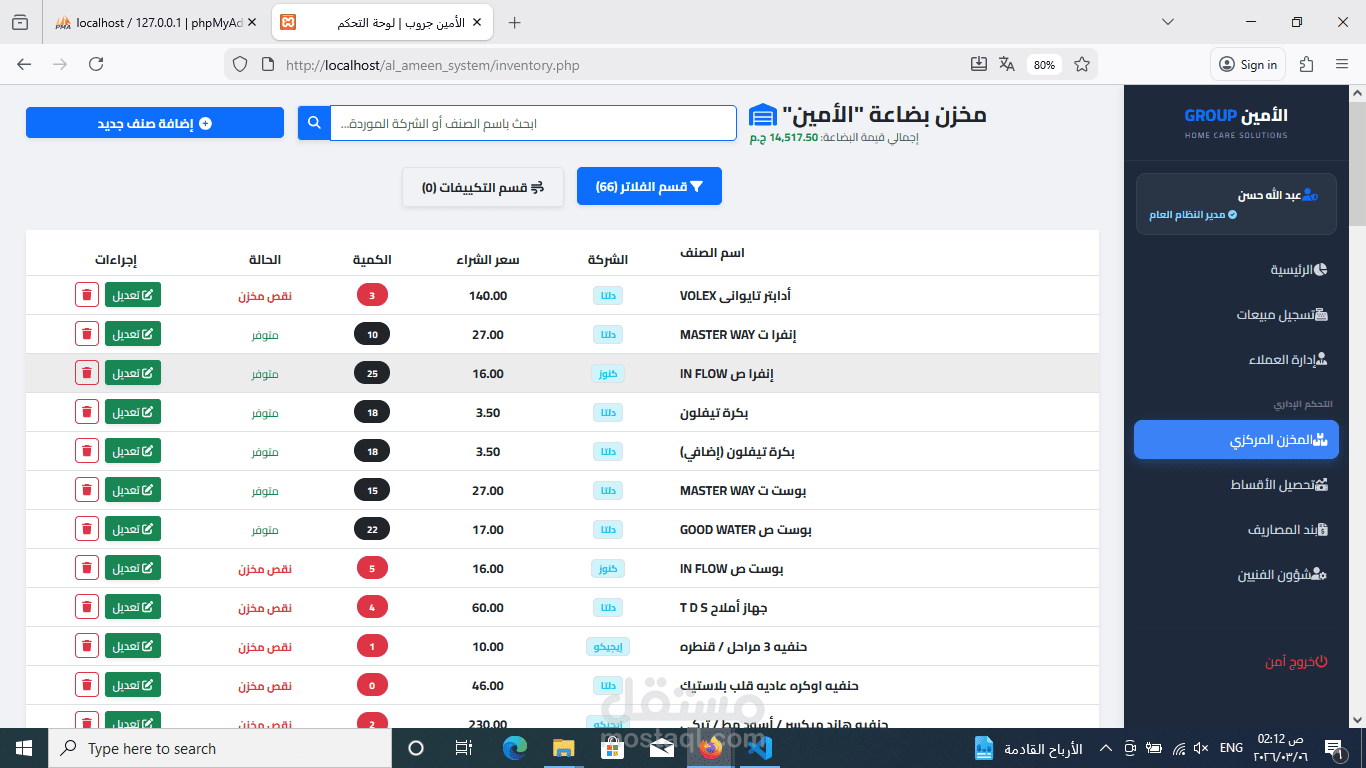The width and height of the screenshot is (1366, 768).
Task: Reload the inventory page
Action: tap(96, 64)
